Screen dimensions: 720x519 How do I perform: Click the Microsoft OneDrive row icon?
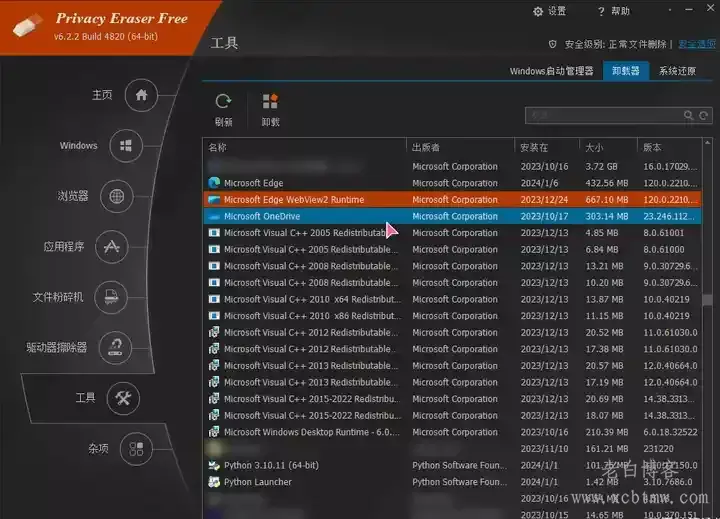point(214,216)
